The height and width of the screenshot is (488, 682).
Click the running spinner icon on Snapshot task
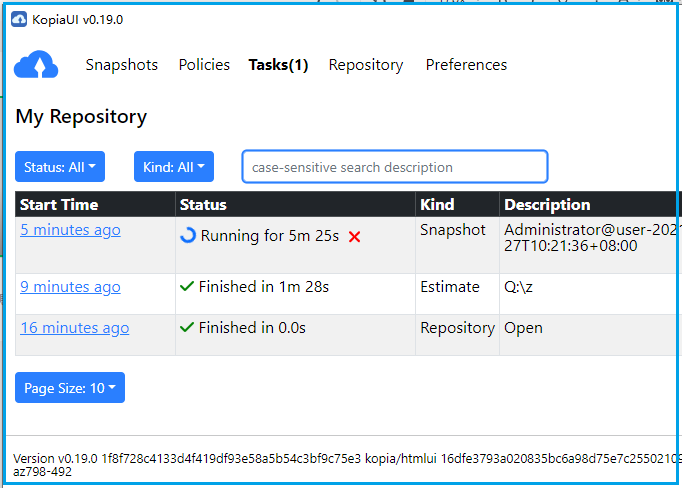point(188,236)
